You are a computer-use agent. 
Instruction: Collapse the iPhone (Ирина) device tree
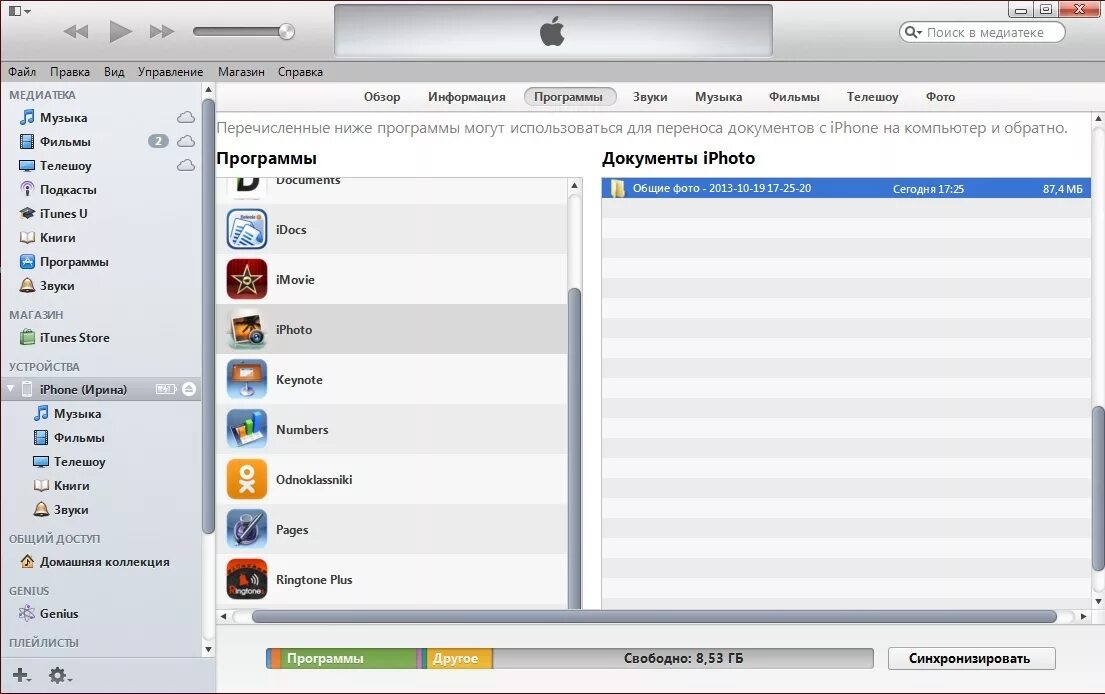pyautogui.click(x=11, y=388)
